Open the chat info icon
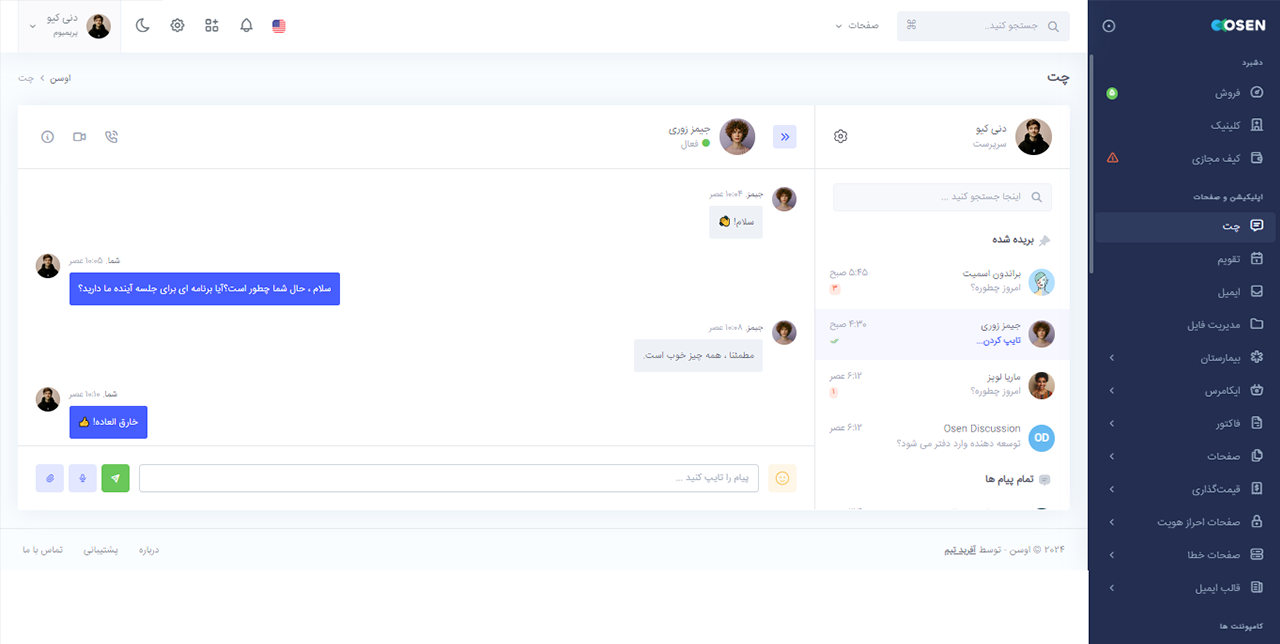The image size is (1280, 644). [47, 137]
